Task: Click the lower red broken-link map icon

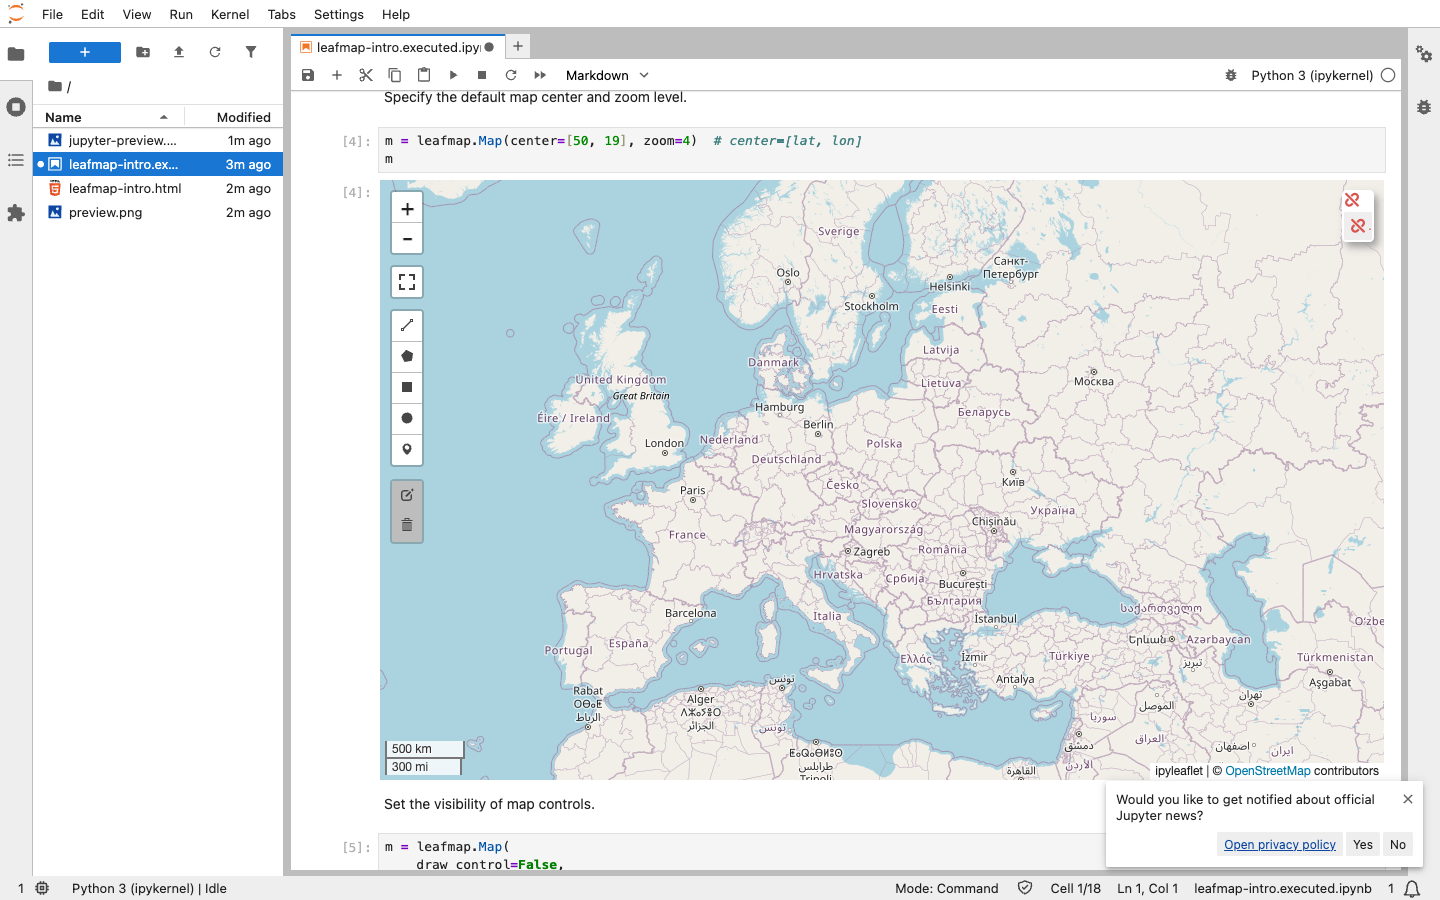Action: tap(1358, 227)
